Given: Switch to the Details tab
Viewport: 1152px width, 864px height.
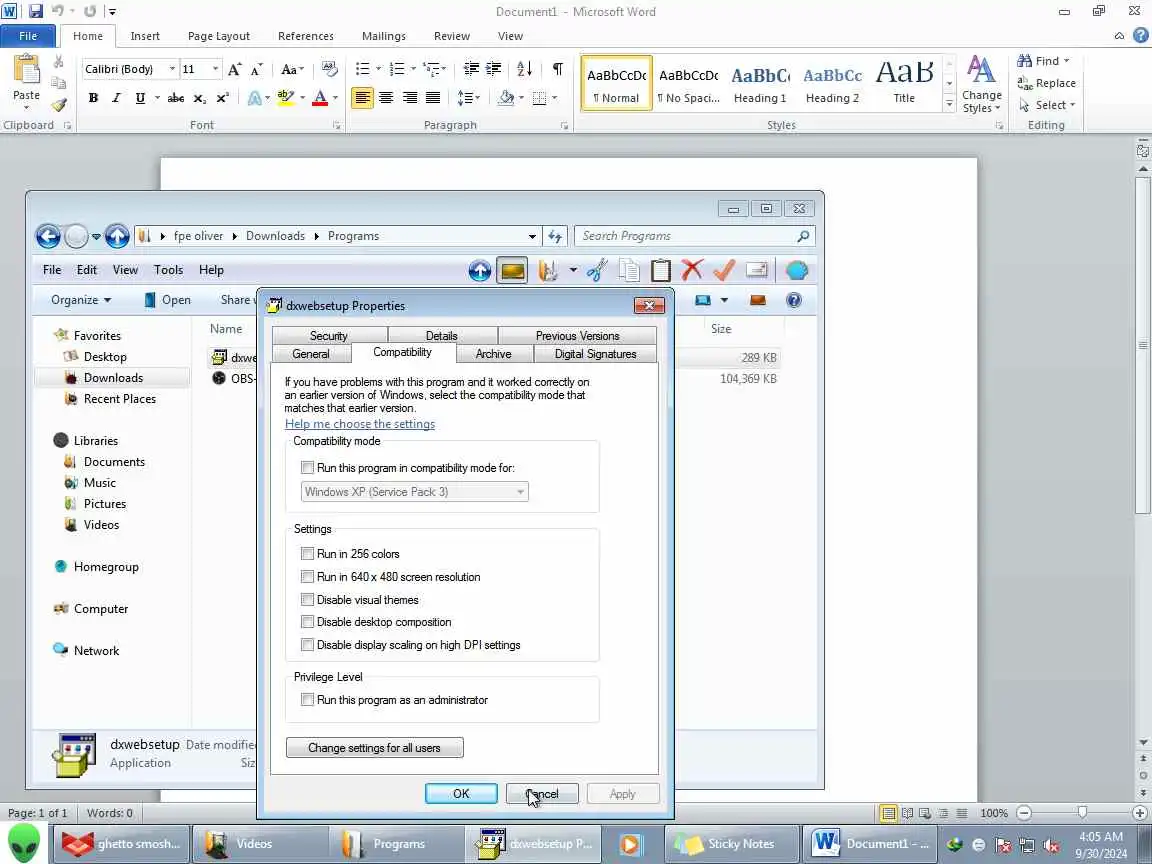Looking at the screenshot, I should click(442, 336).
